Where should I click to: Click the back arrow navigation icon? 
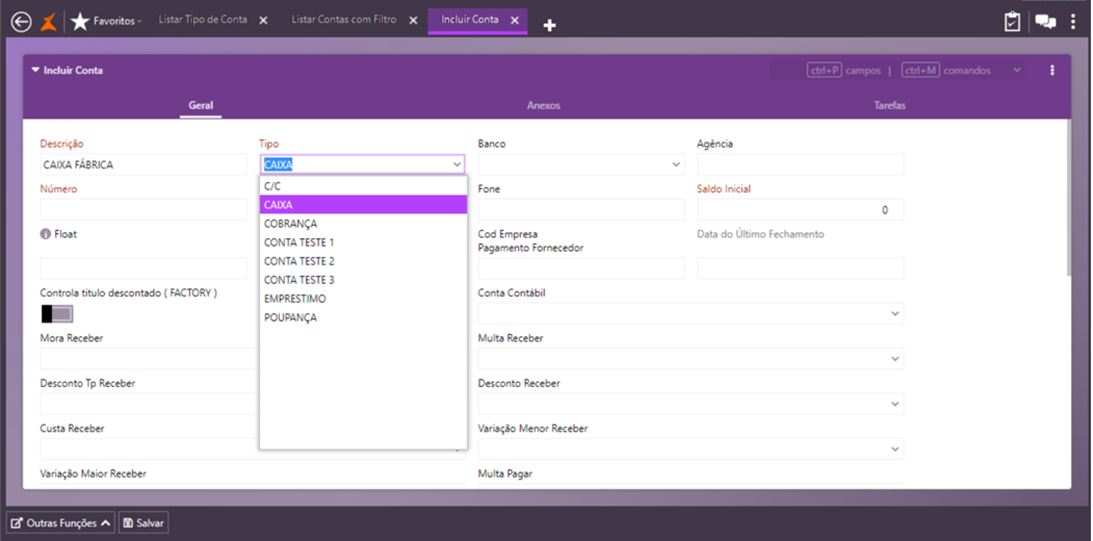(x=21, y=21)
